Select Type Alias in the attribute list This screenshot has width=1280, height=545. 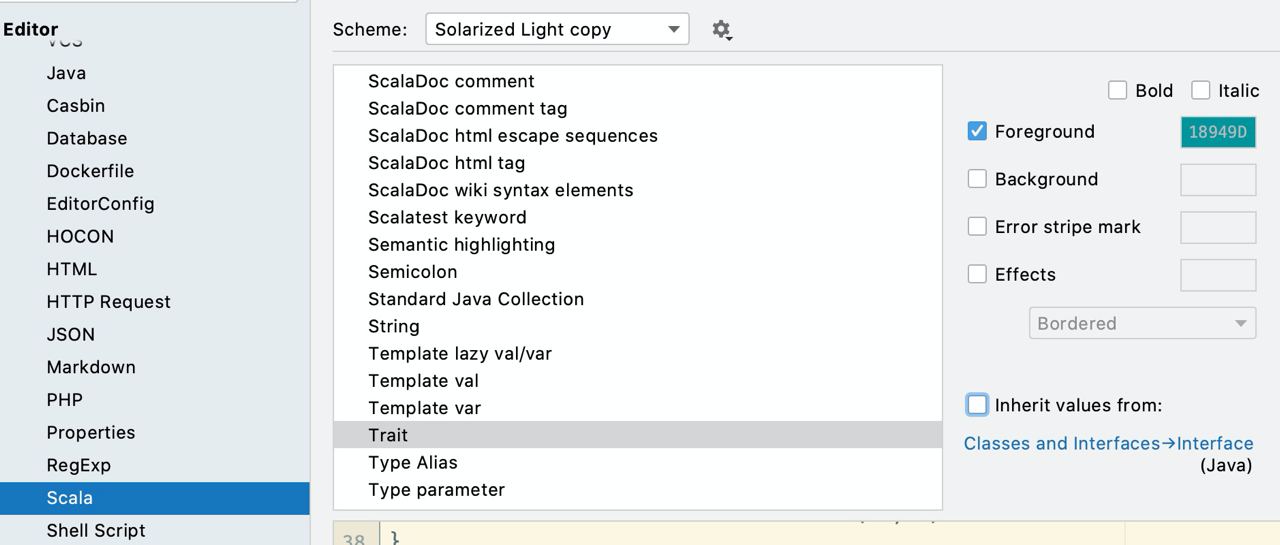(x=638, y=462)
